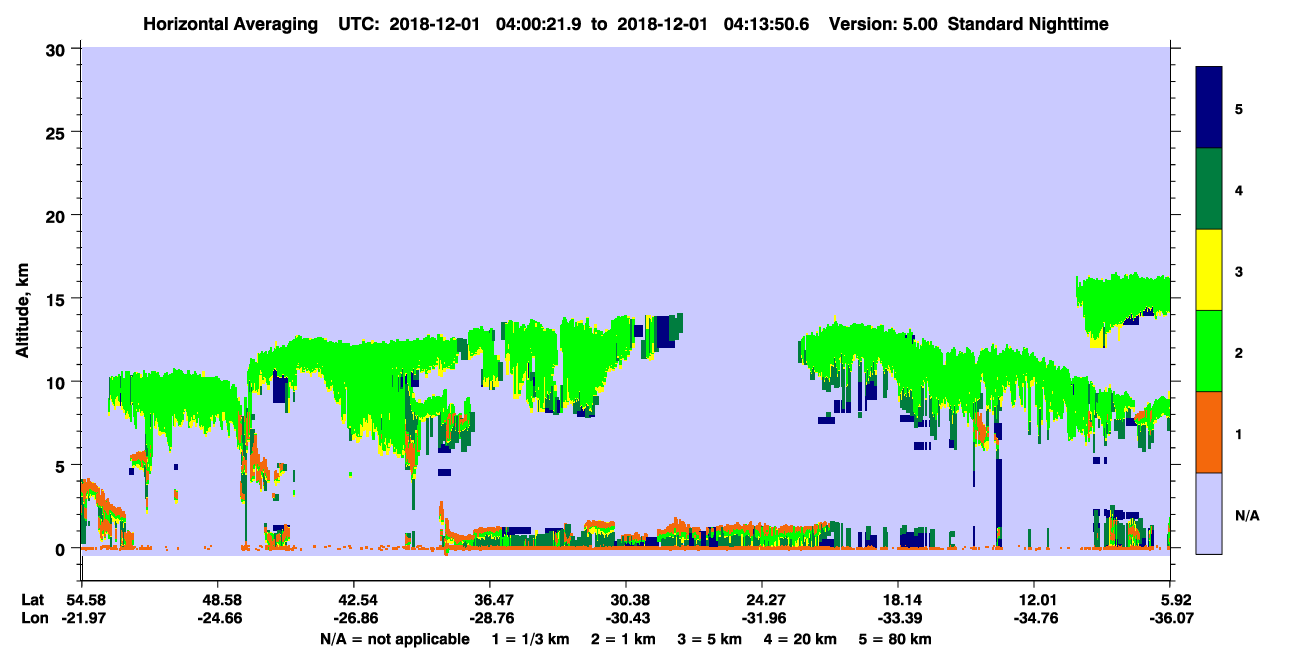Click the 'Lon' row label
Viewport: 1300px width, 667px height.
[x=34, y=618]
